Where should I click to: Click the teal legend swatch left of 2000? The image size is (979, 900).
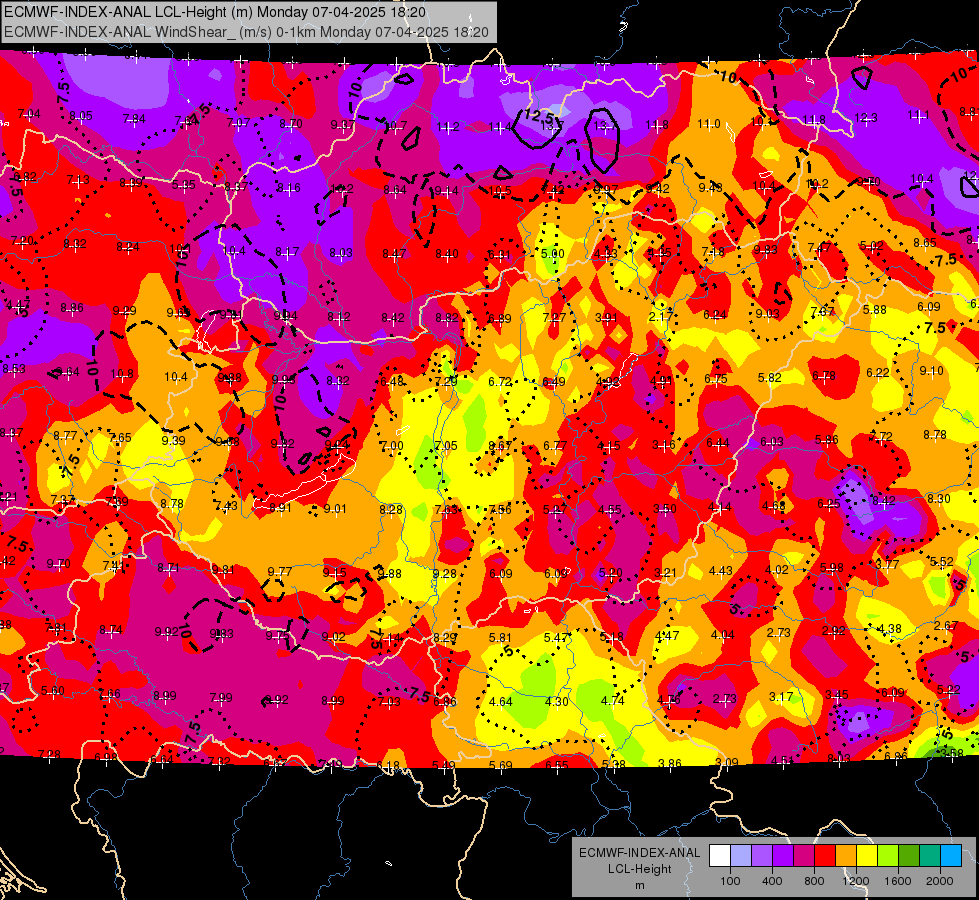[x=930, y=856]
